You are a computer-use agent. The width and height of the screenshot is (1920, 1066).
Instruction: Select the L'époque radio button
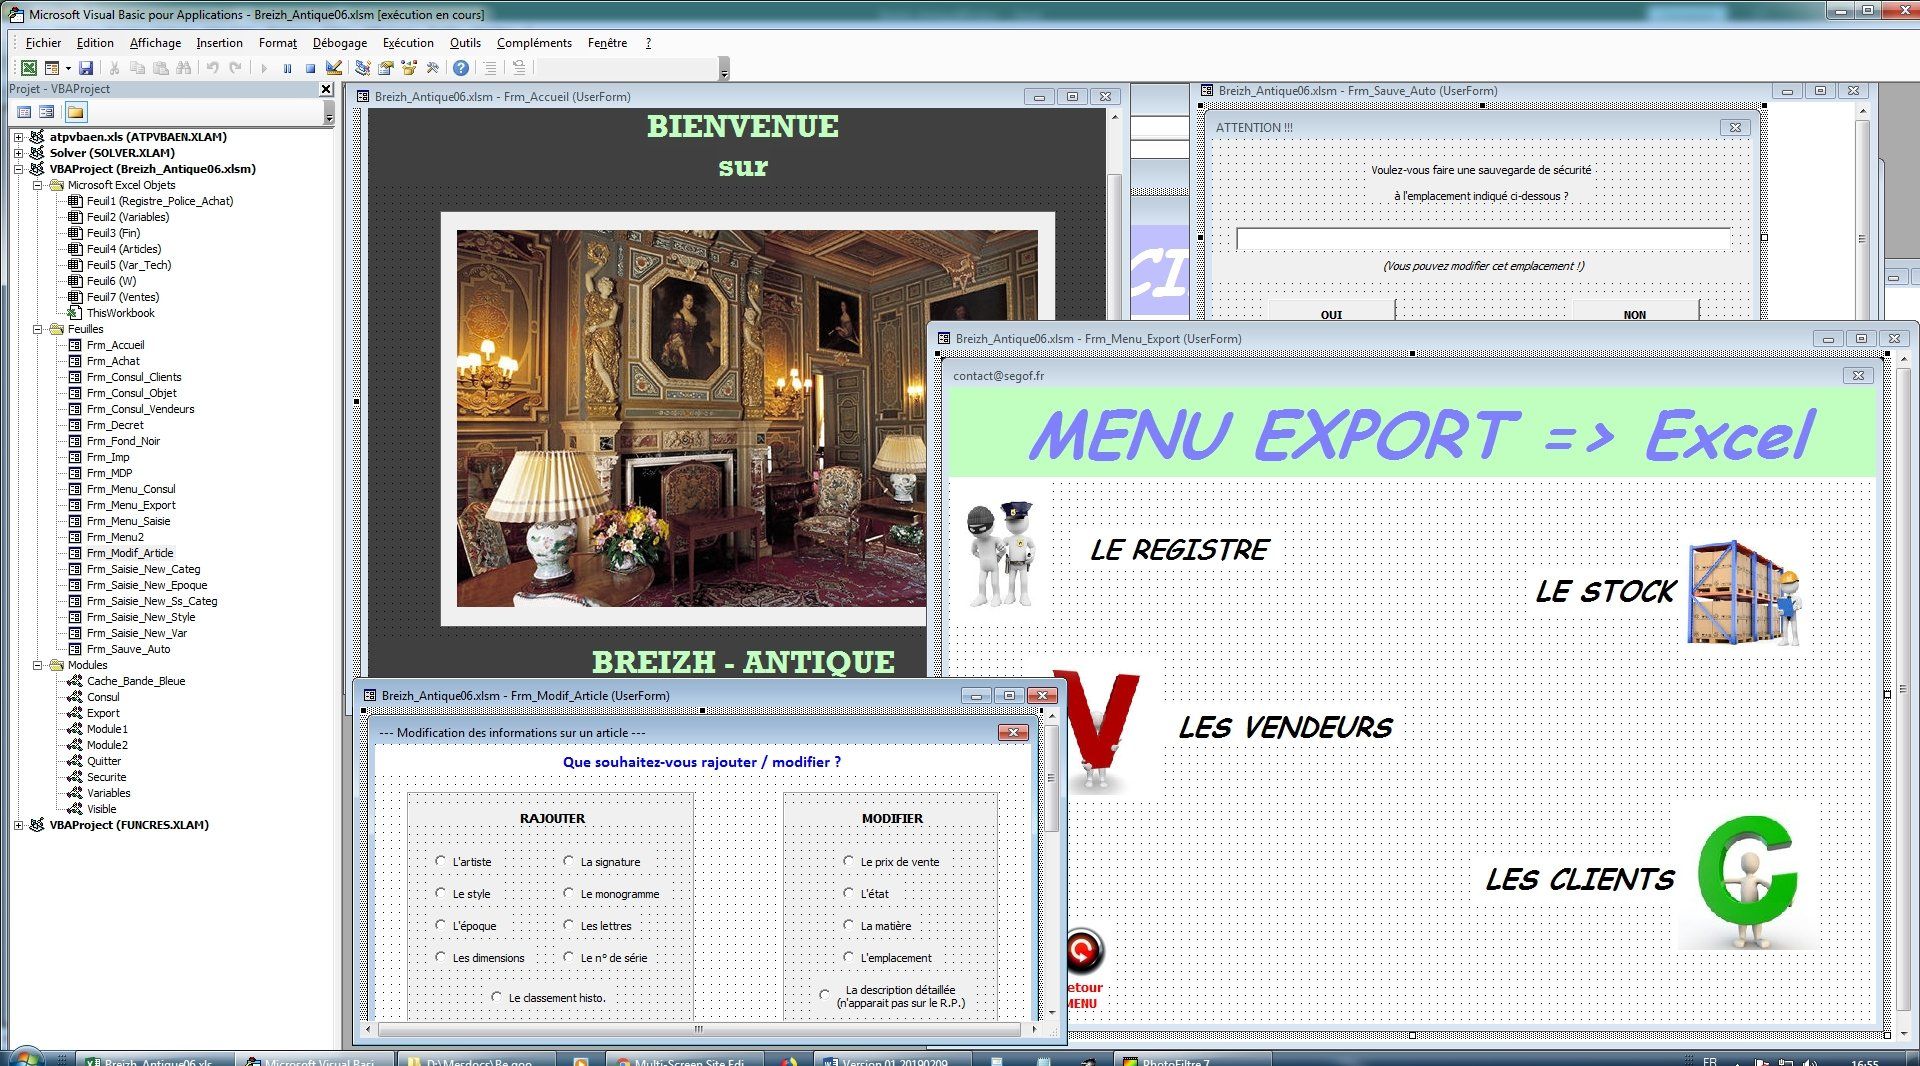[x=441, y=925]
